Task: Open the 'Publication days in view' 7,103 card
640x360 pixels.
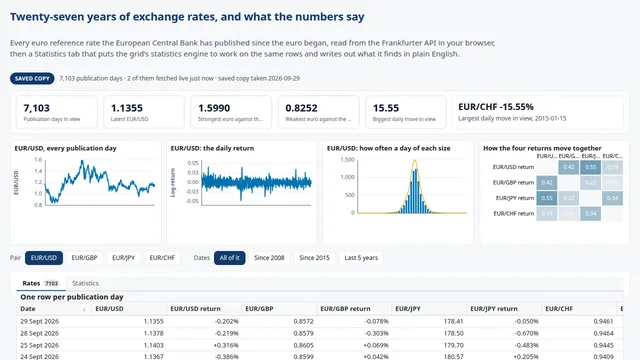Action: [x=57, y=112]
